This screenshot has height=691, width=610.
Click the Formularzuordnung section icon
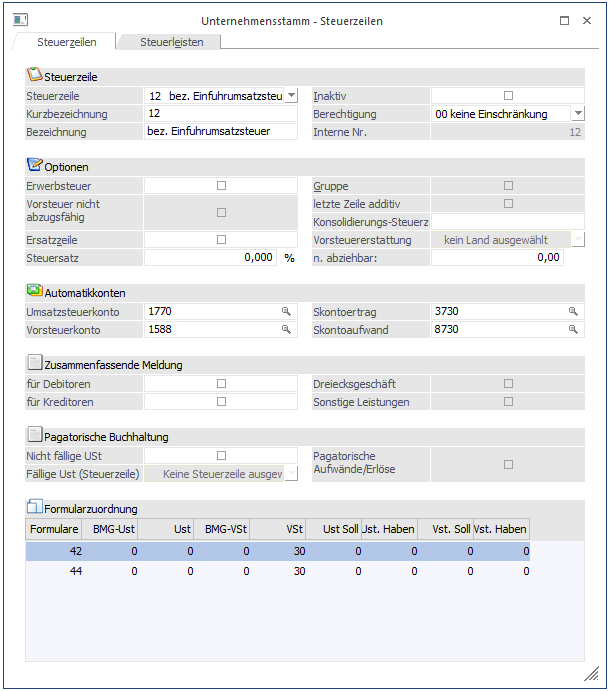pos(35,507)
